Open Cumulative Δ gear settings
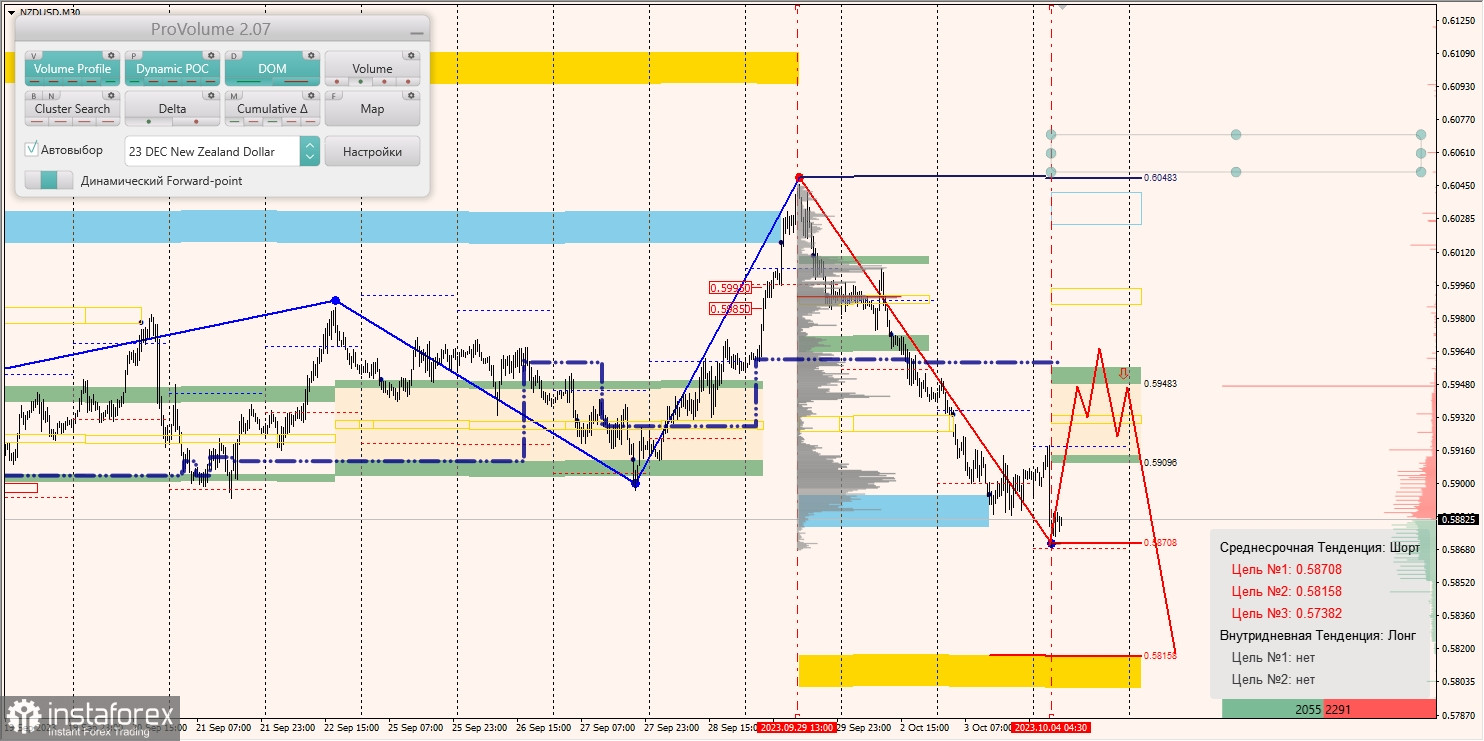1484x741 pixels. click(x=311, y=96)
